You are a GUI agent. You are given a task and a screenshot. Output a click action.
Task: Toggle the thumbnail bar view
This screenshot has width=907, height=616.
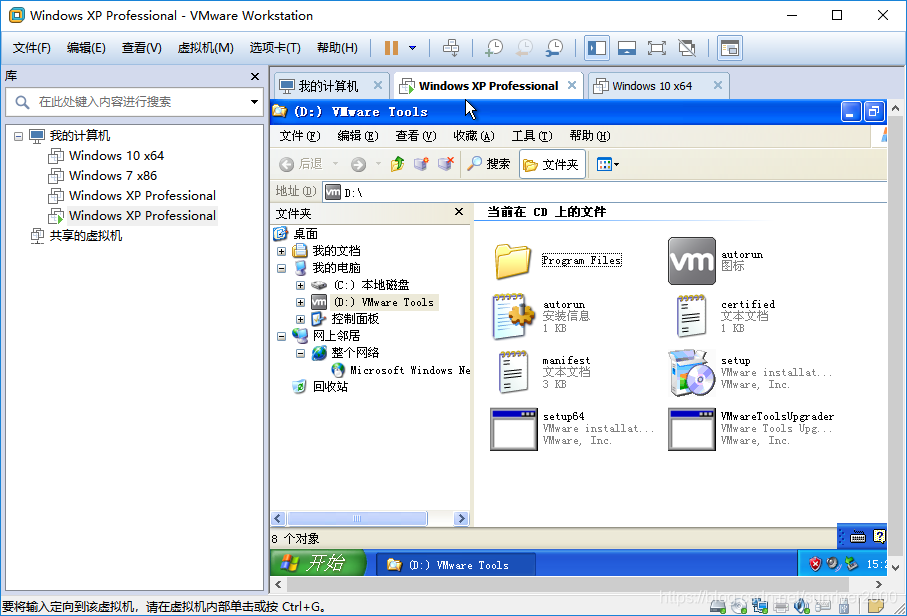pyautogui.click(x=626, y=48)
